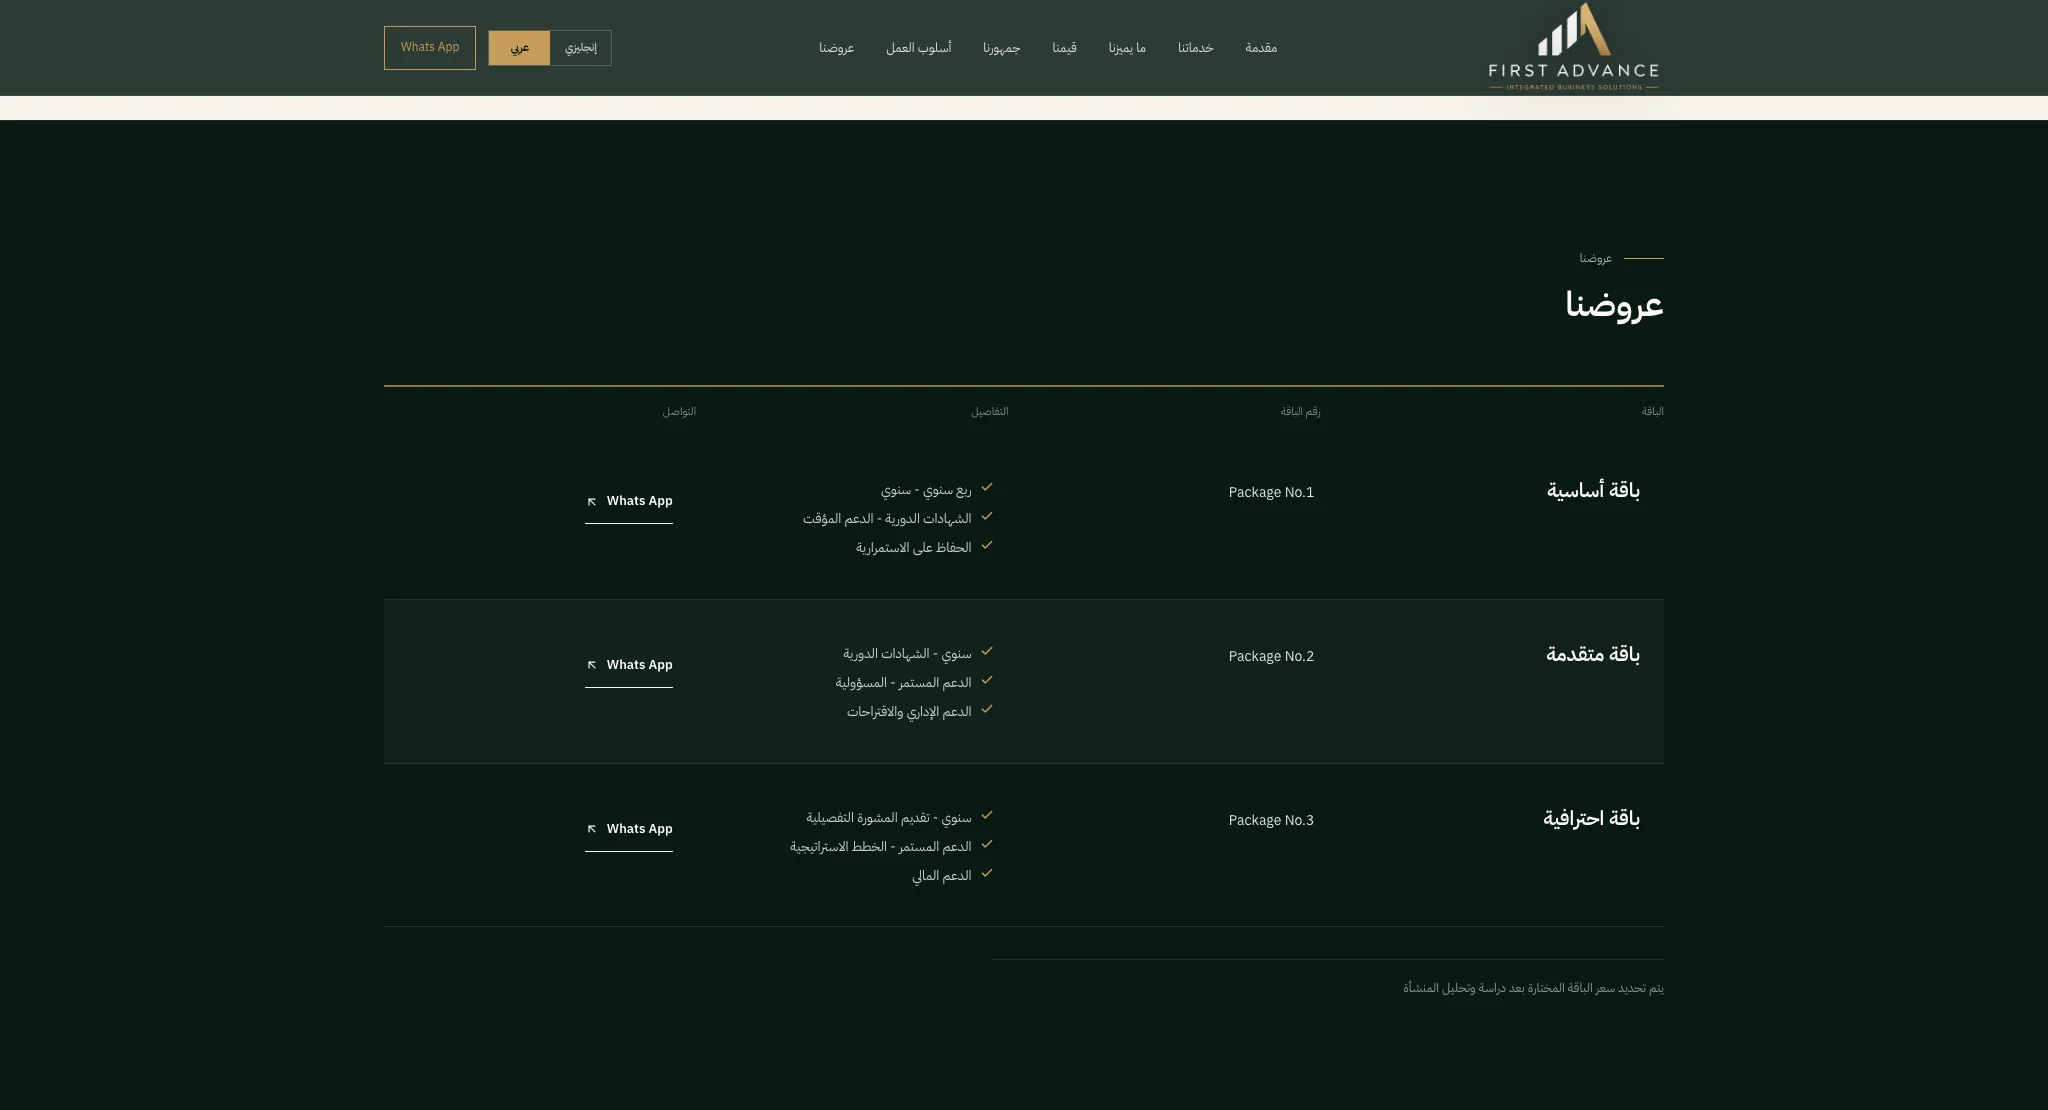Click checkmark beside الحفاظ على الاستمرارية
The height and width of the screenshot is (1110, 2048).
[x=987, y=546]
